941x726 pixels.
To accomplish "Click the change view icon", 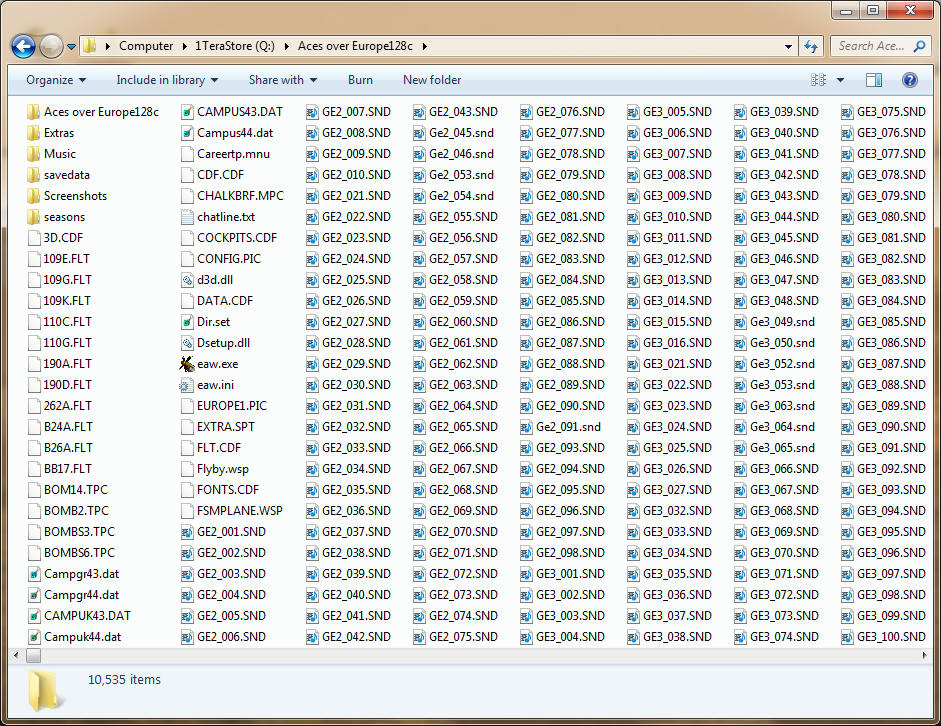I will 818,80.
